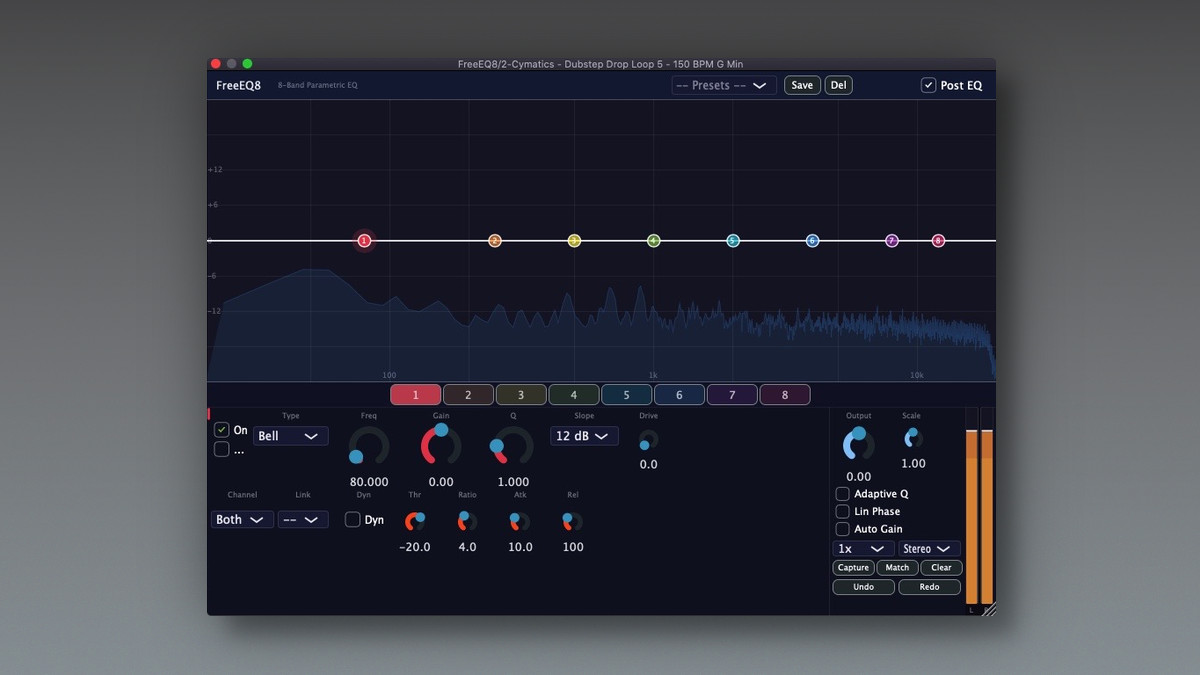1200x675 pixels.
Task: Select yellow band 3 node on curve
Action: (574, 241)
